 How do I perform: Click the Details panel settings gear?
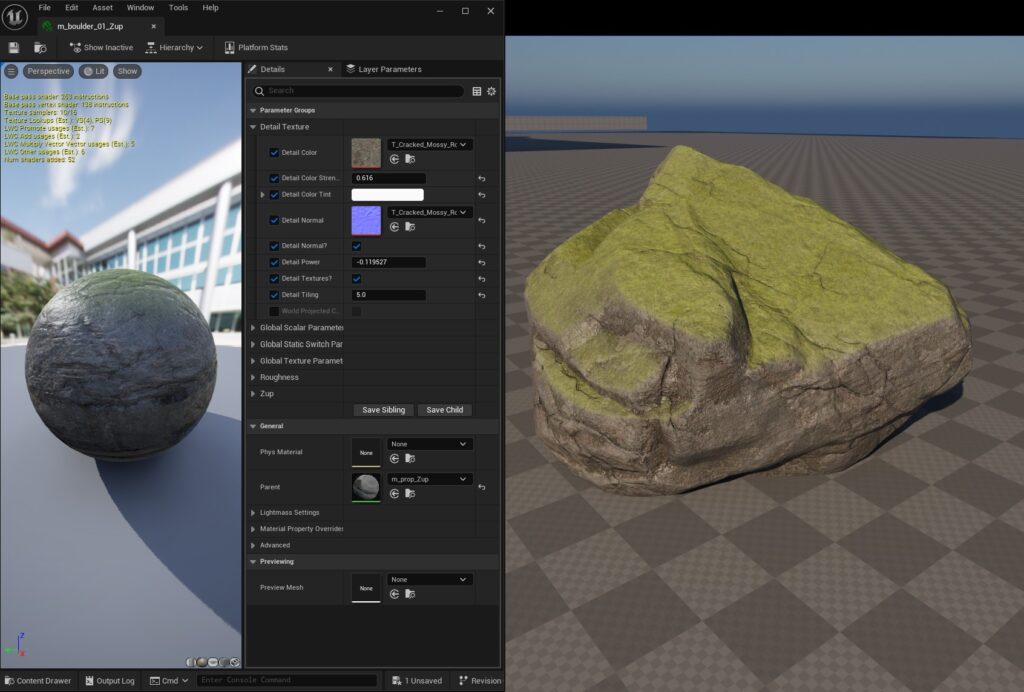point(491,91)
